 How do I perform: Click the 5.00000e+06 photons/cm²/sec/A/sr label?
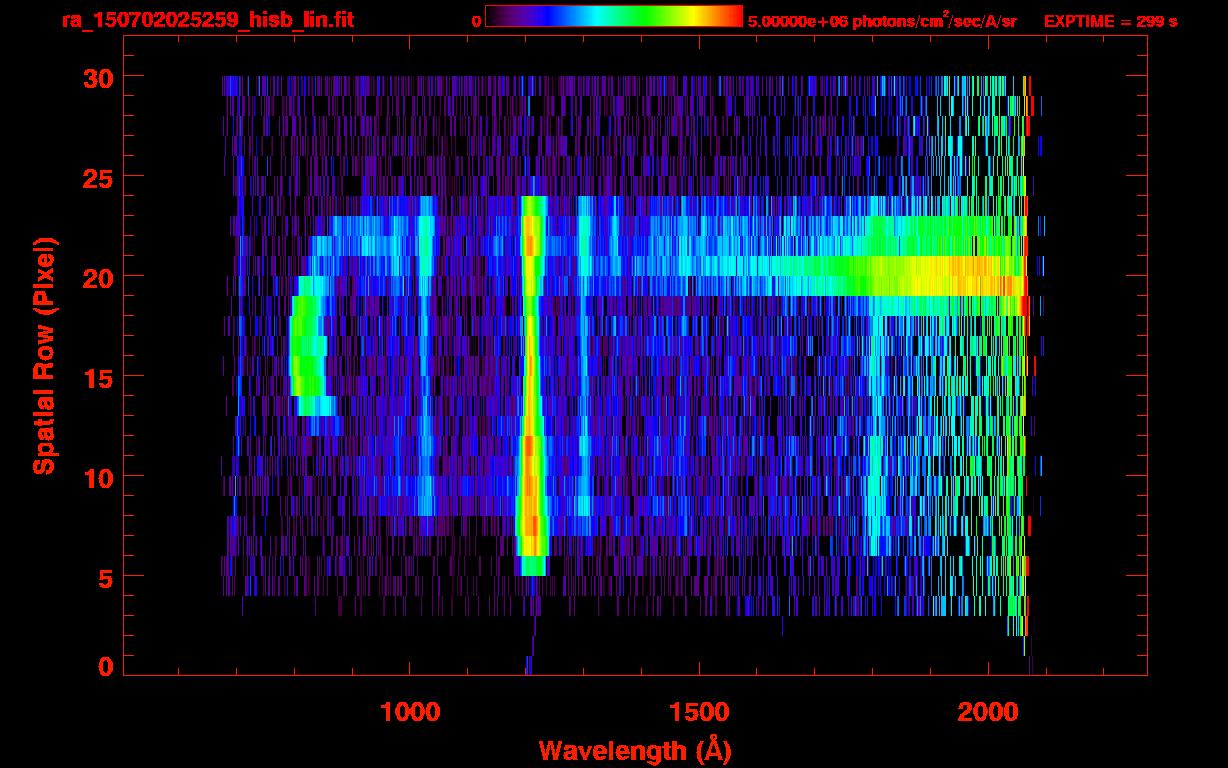(x=881, y=20)
